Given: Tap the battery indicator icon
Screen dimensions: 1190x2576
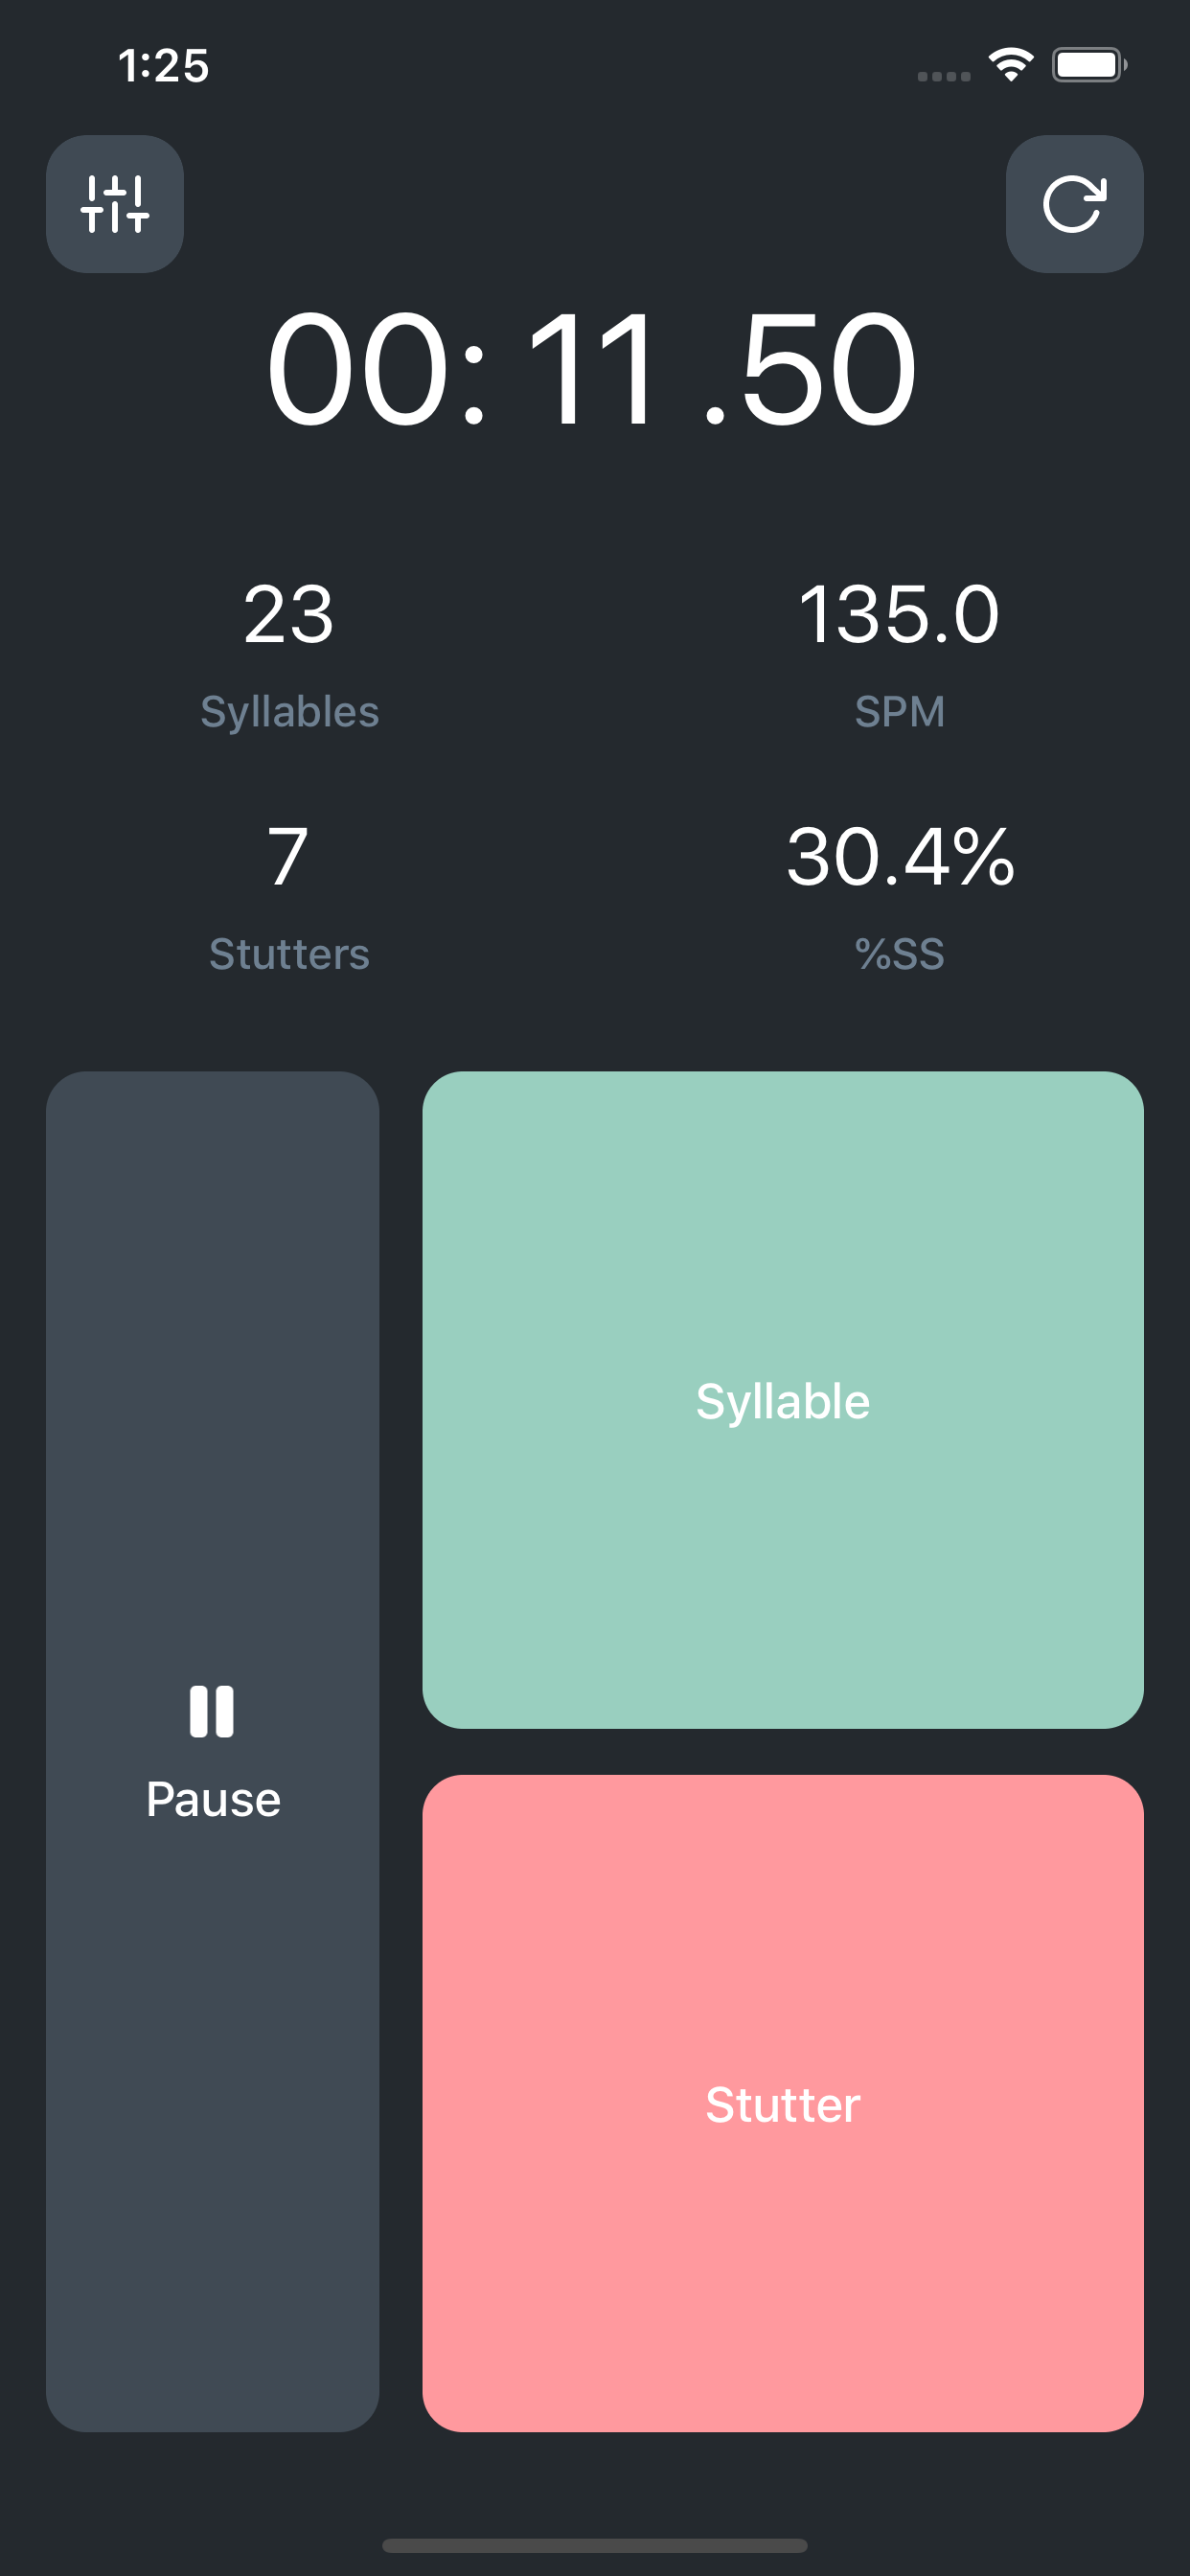Looking at the screenshot, I should tap(1088, 65).
